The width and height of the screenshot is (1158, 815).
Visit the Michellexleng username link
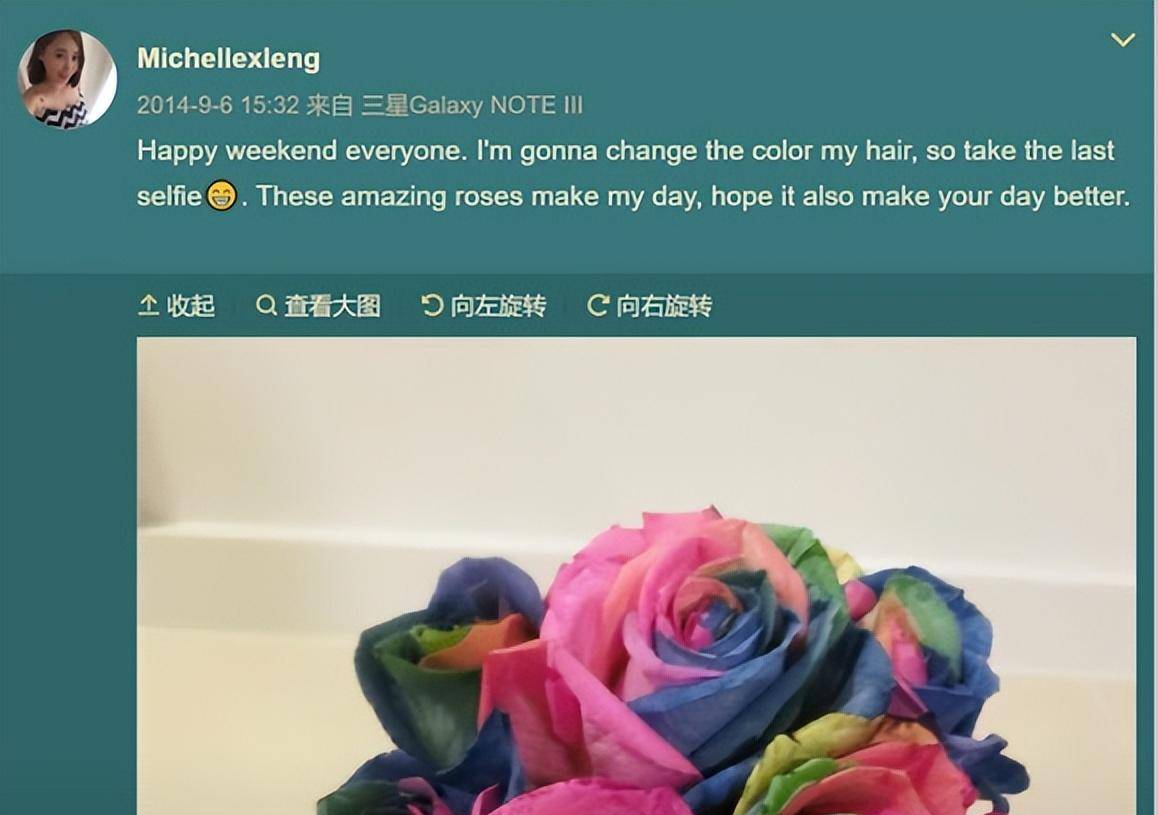[x=228, y=58]
